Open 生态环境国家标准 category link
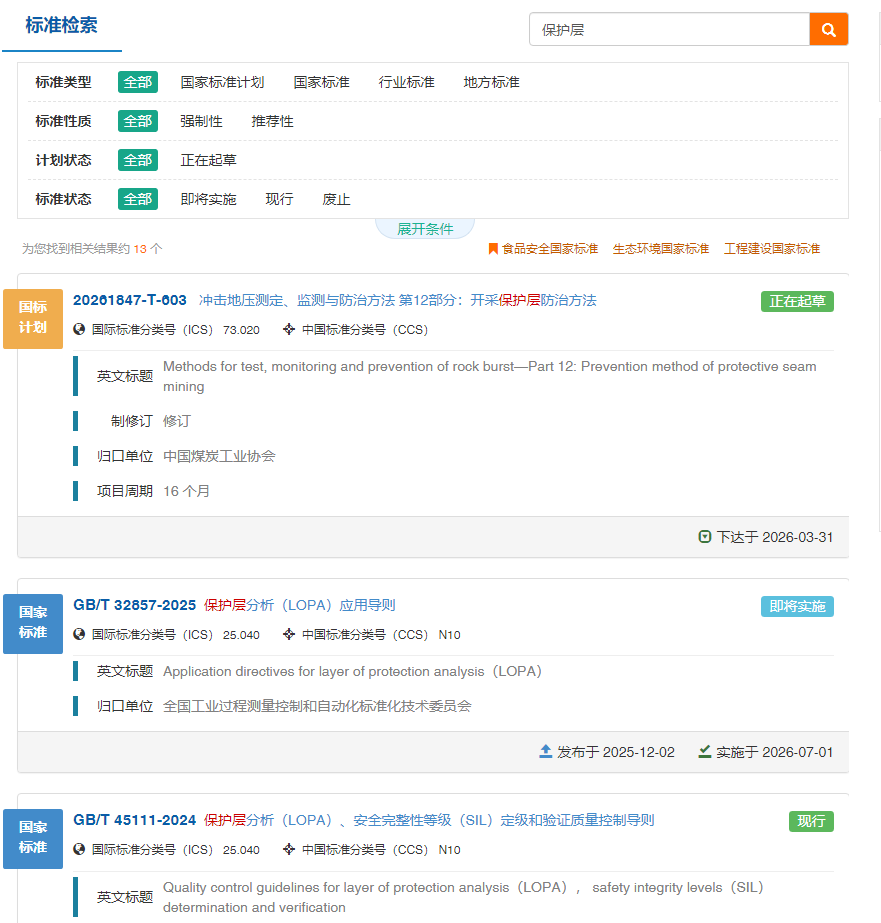This screenshot has height=923, width=881. (660, 249)
